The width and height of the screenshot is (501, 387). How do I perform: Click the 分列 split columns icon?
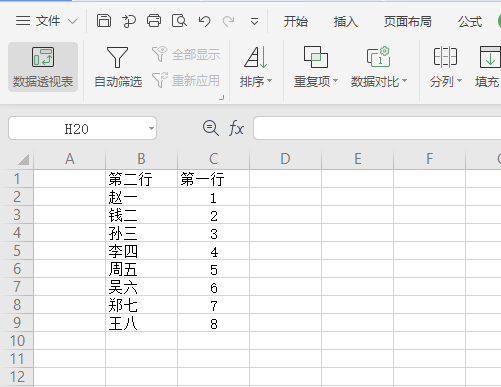click(x=445, y=57)
